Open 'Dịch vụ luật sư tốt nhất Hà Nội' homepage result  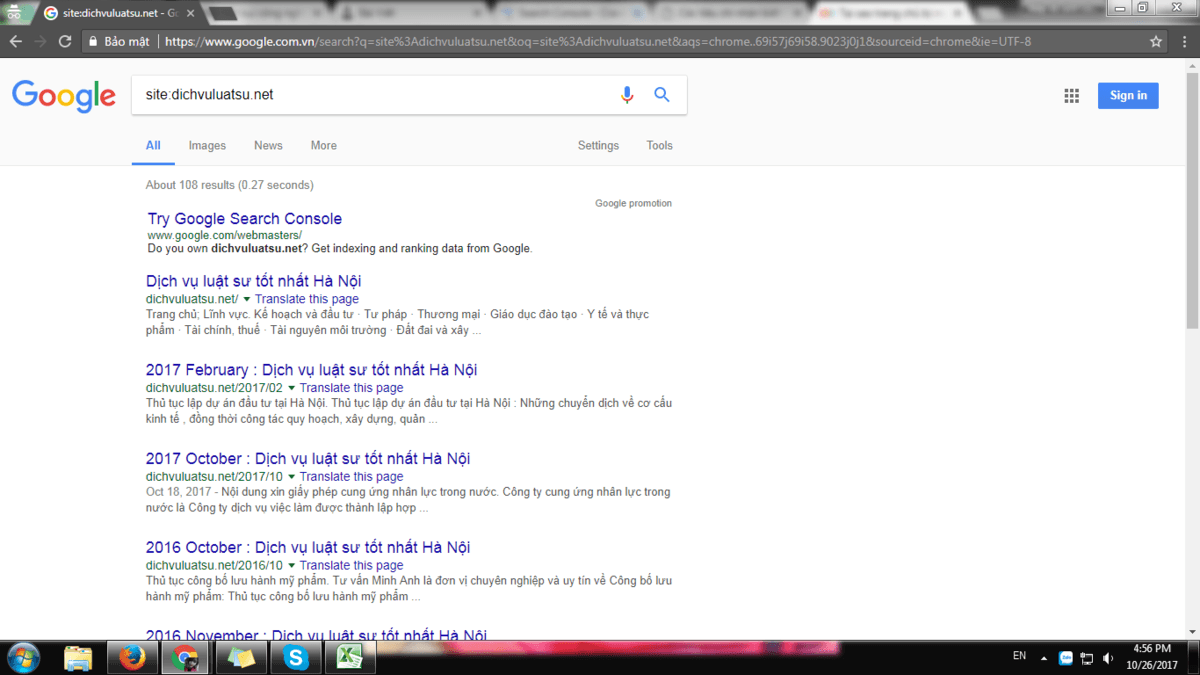254,281
